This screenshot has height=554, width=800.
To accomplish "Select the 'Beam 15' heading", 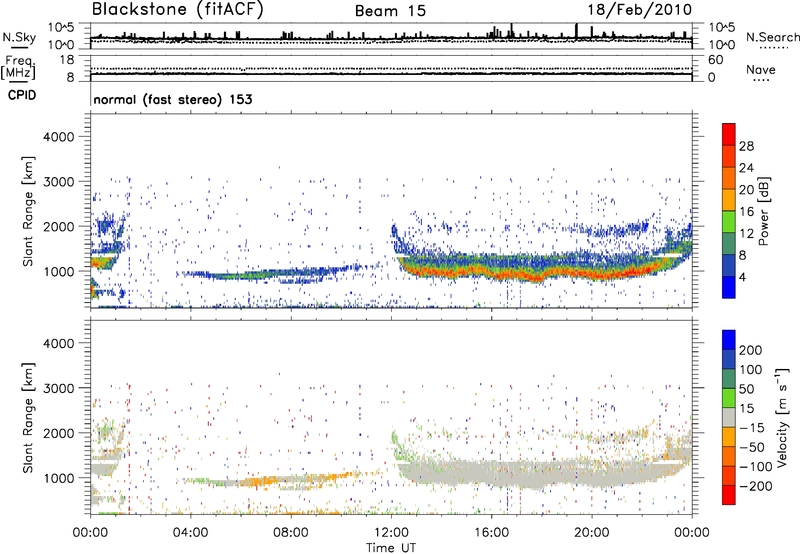I will click(x=390, y=11).
